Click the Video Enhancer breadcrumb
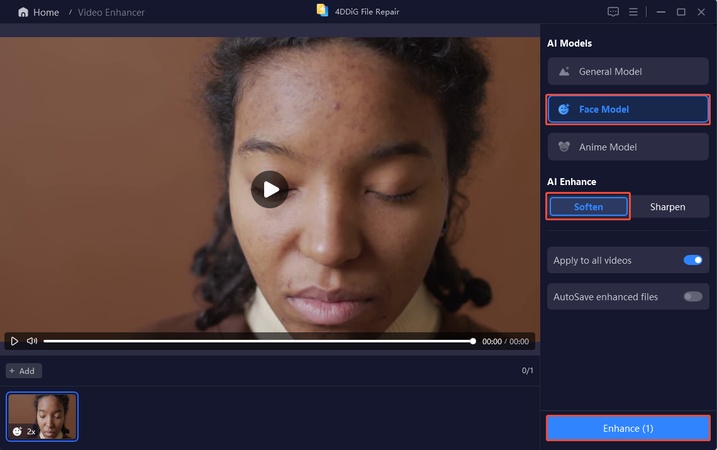Image resolution: width=717 pixels, height=450 pixels. pyautogui.click(x=111, y=12)
